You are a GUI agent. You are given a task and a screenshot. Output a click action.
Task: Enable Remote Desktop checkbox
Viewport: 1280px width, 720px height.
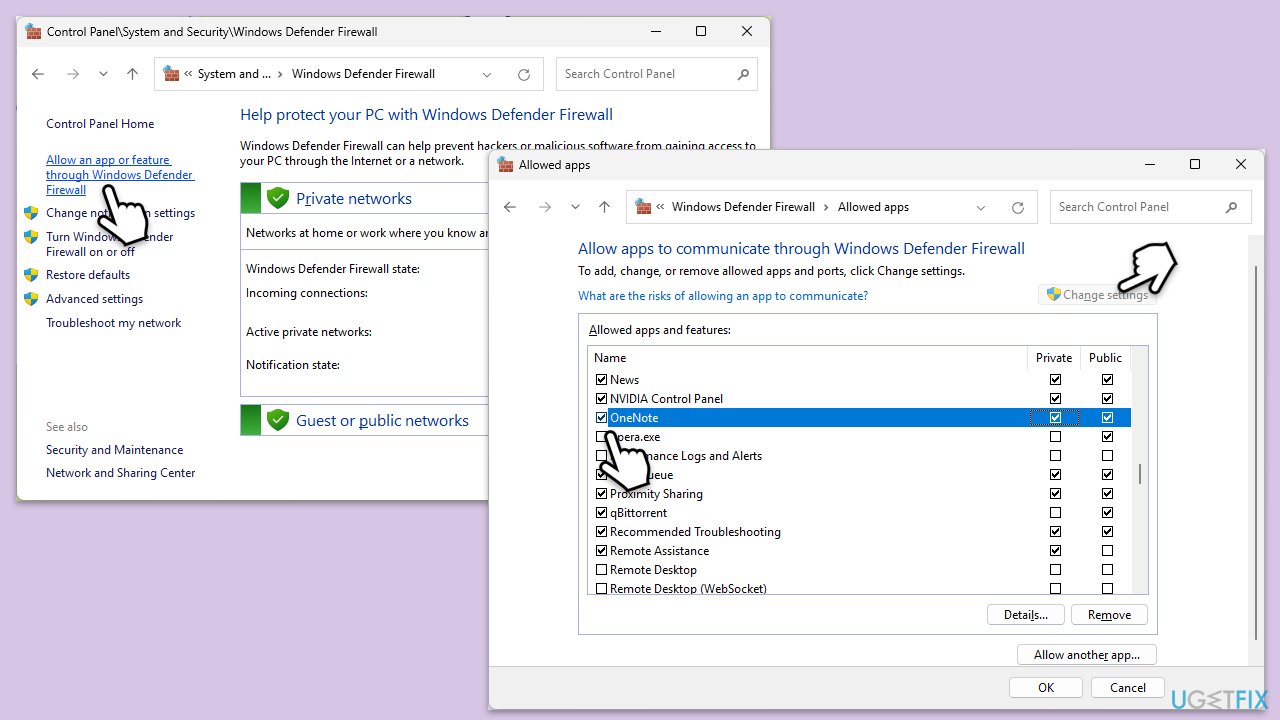point(602,570)
